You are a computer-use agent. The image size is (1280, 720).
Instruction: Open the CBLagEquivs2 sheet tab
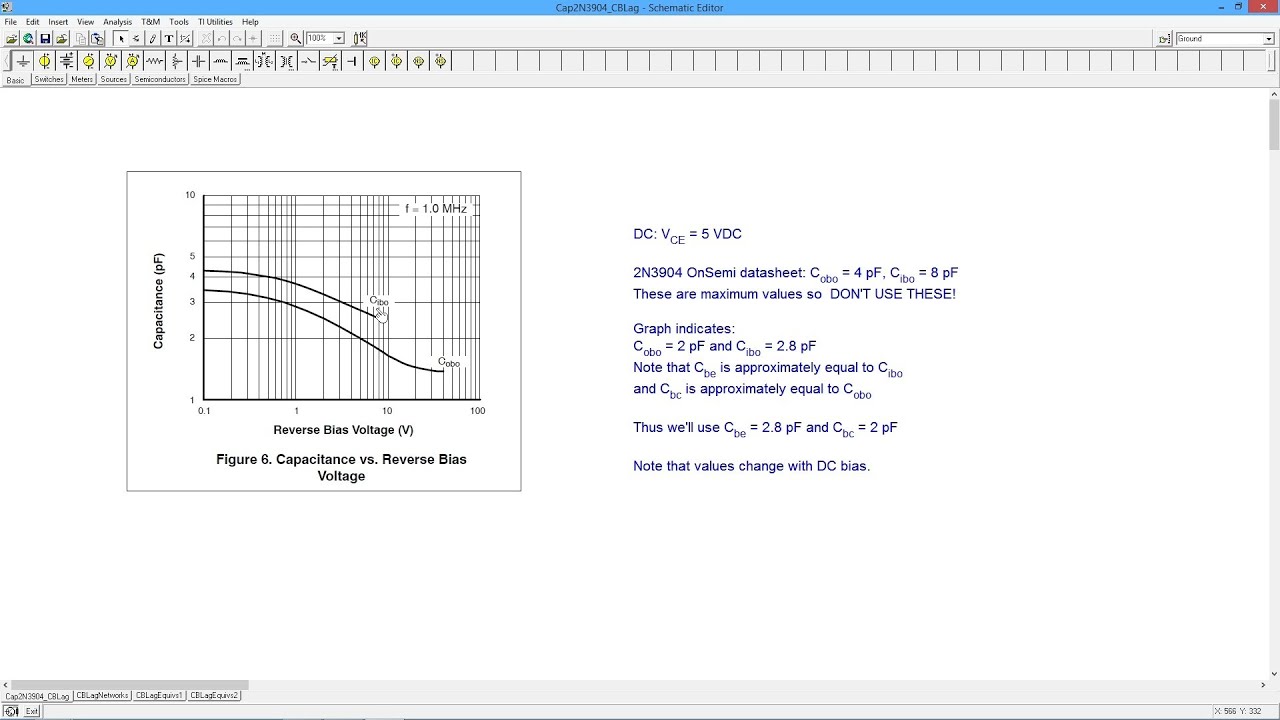coord(214,695)
